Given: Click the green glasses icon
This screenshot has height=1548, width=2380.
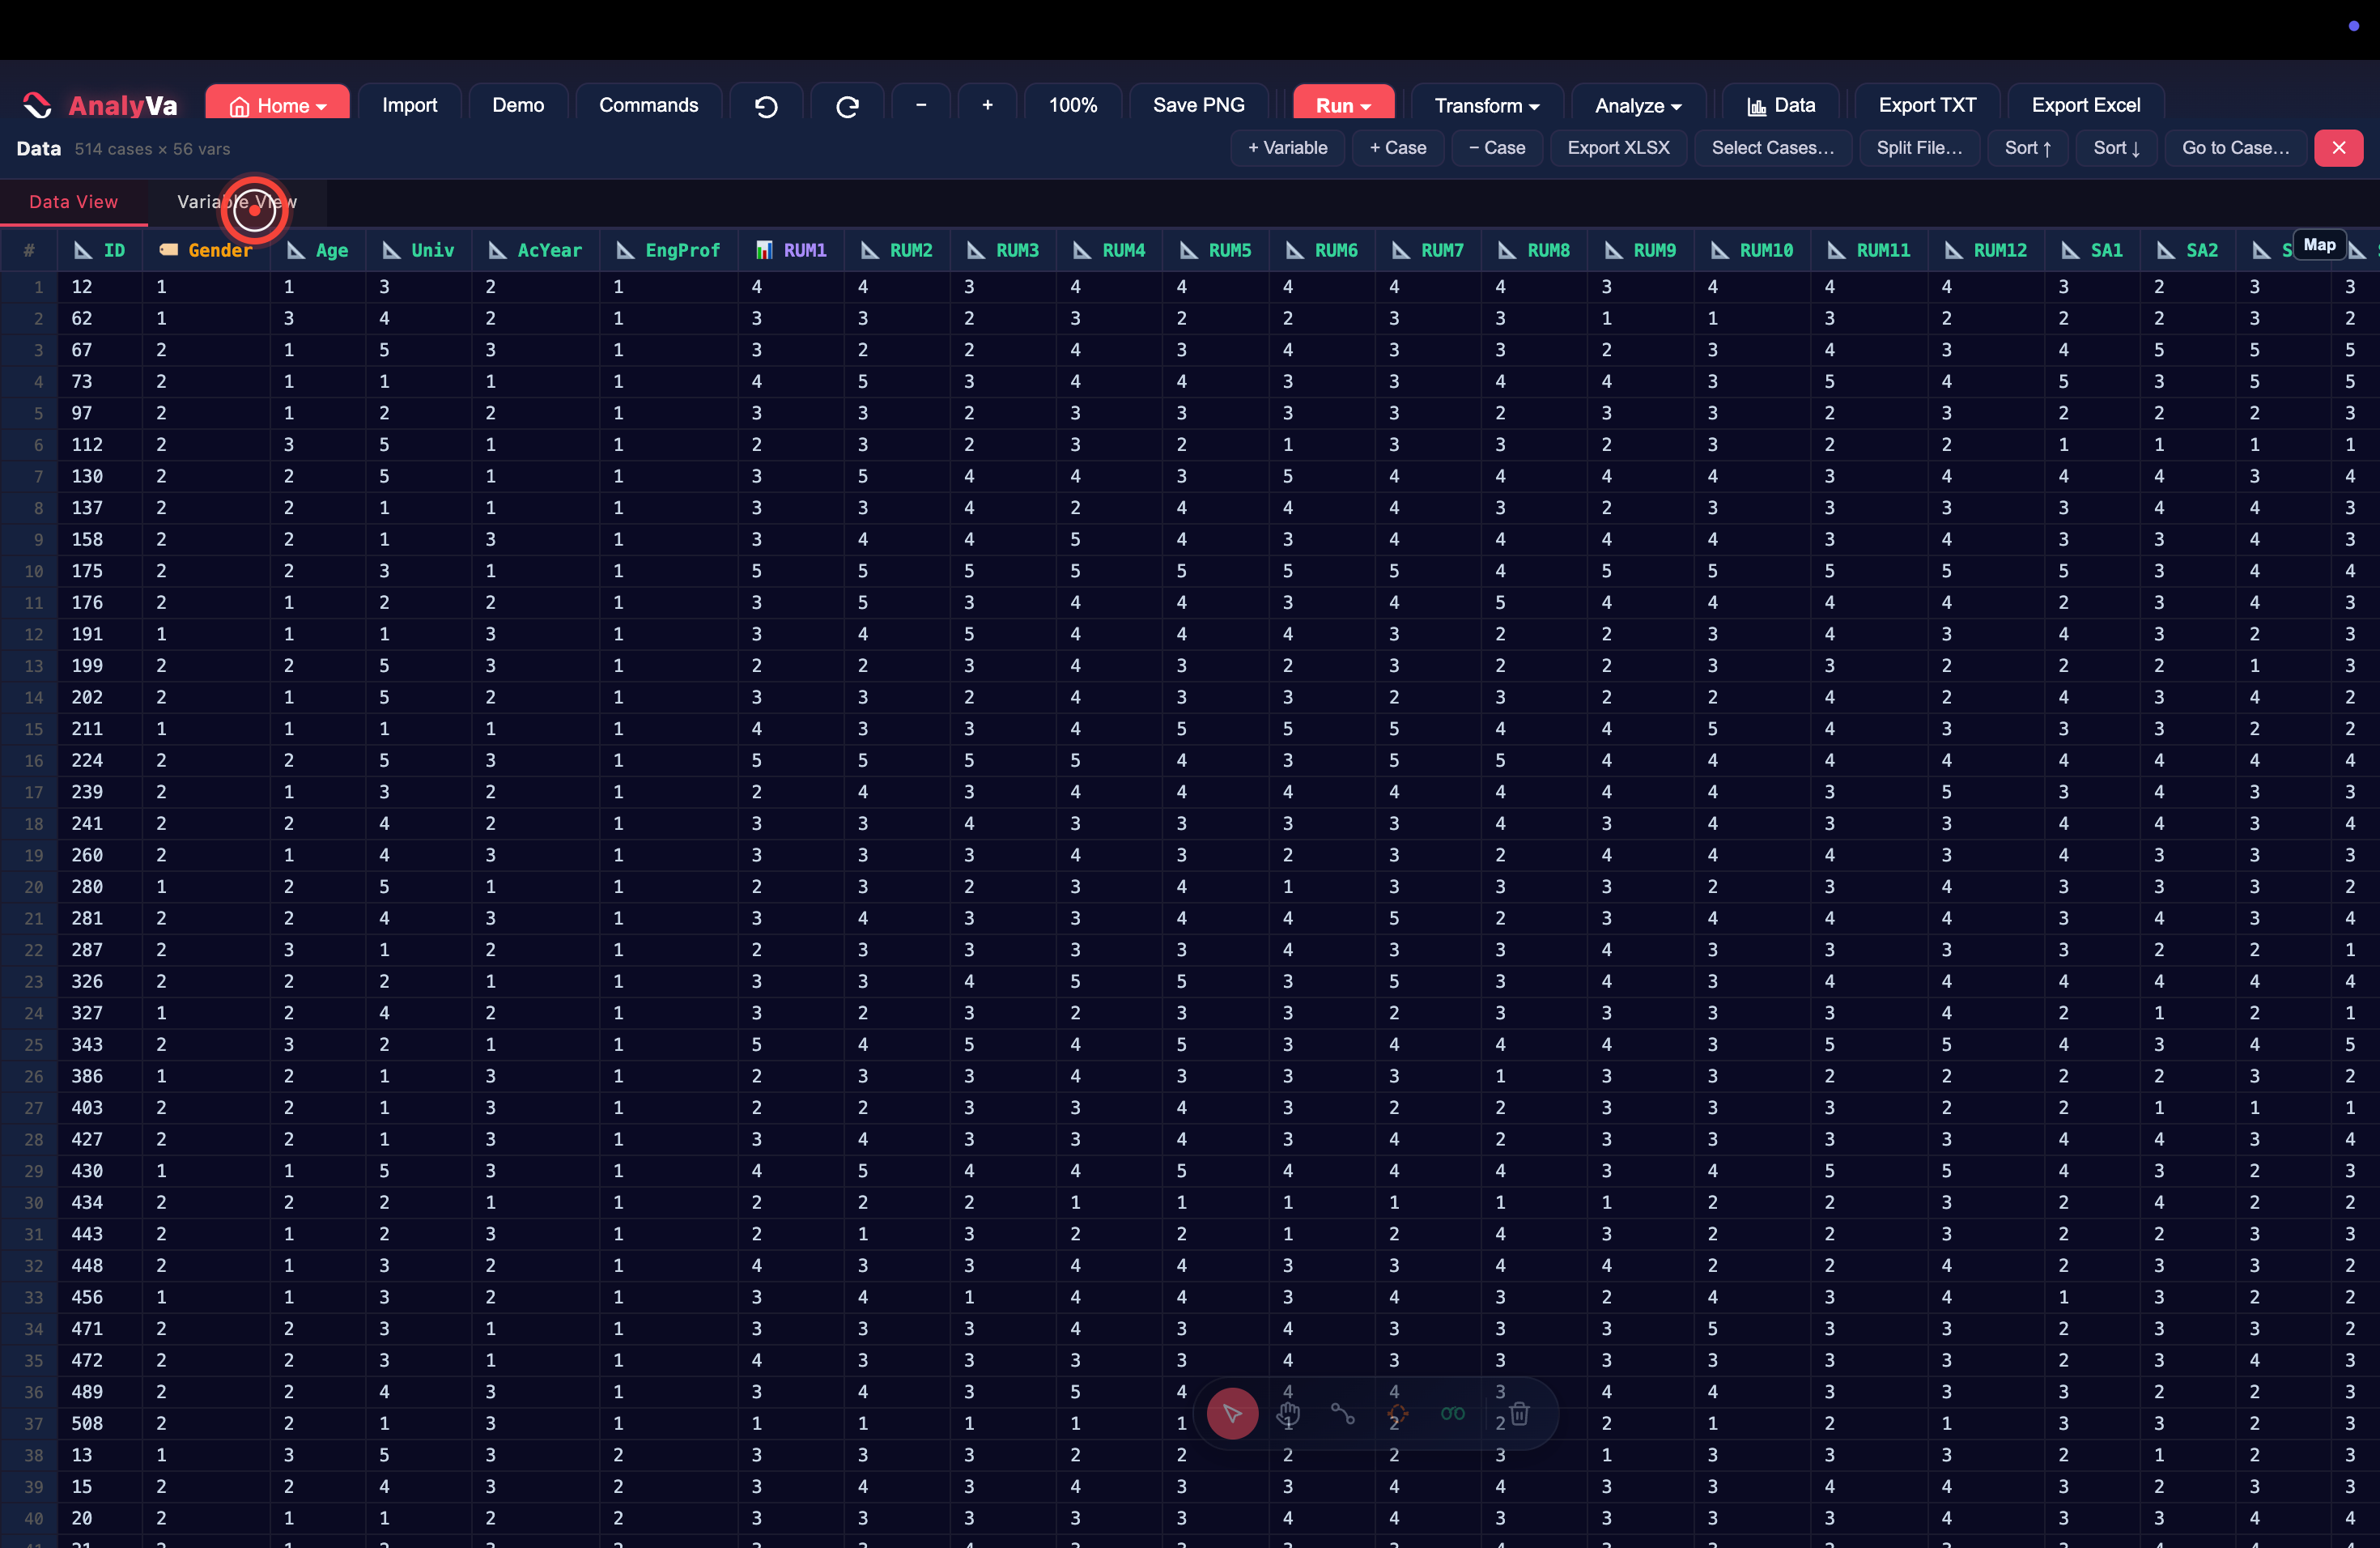Looking at the screenshot, I should pos(1452,1414).
